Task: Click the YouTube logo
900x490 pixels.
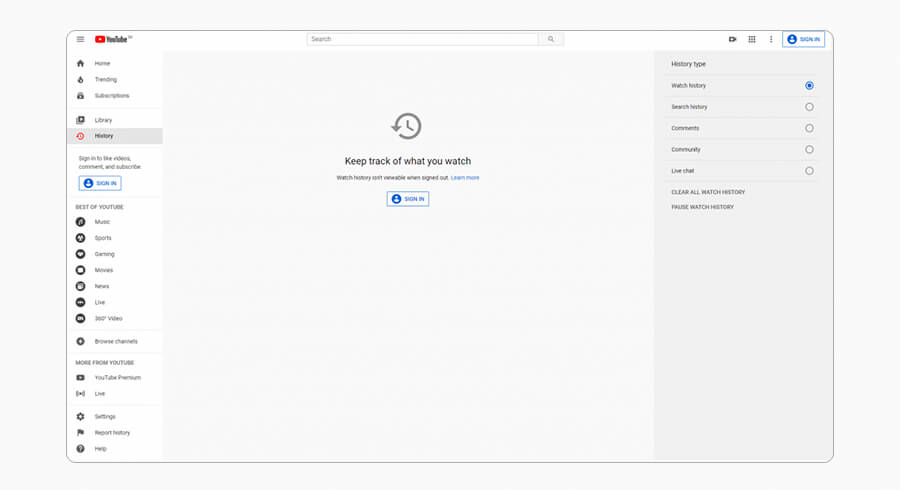Action: pyautogui.click(x=112, y=39)
